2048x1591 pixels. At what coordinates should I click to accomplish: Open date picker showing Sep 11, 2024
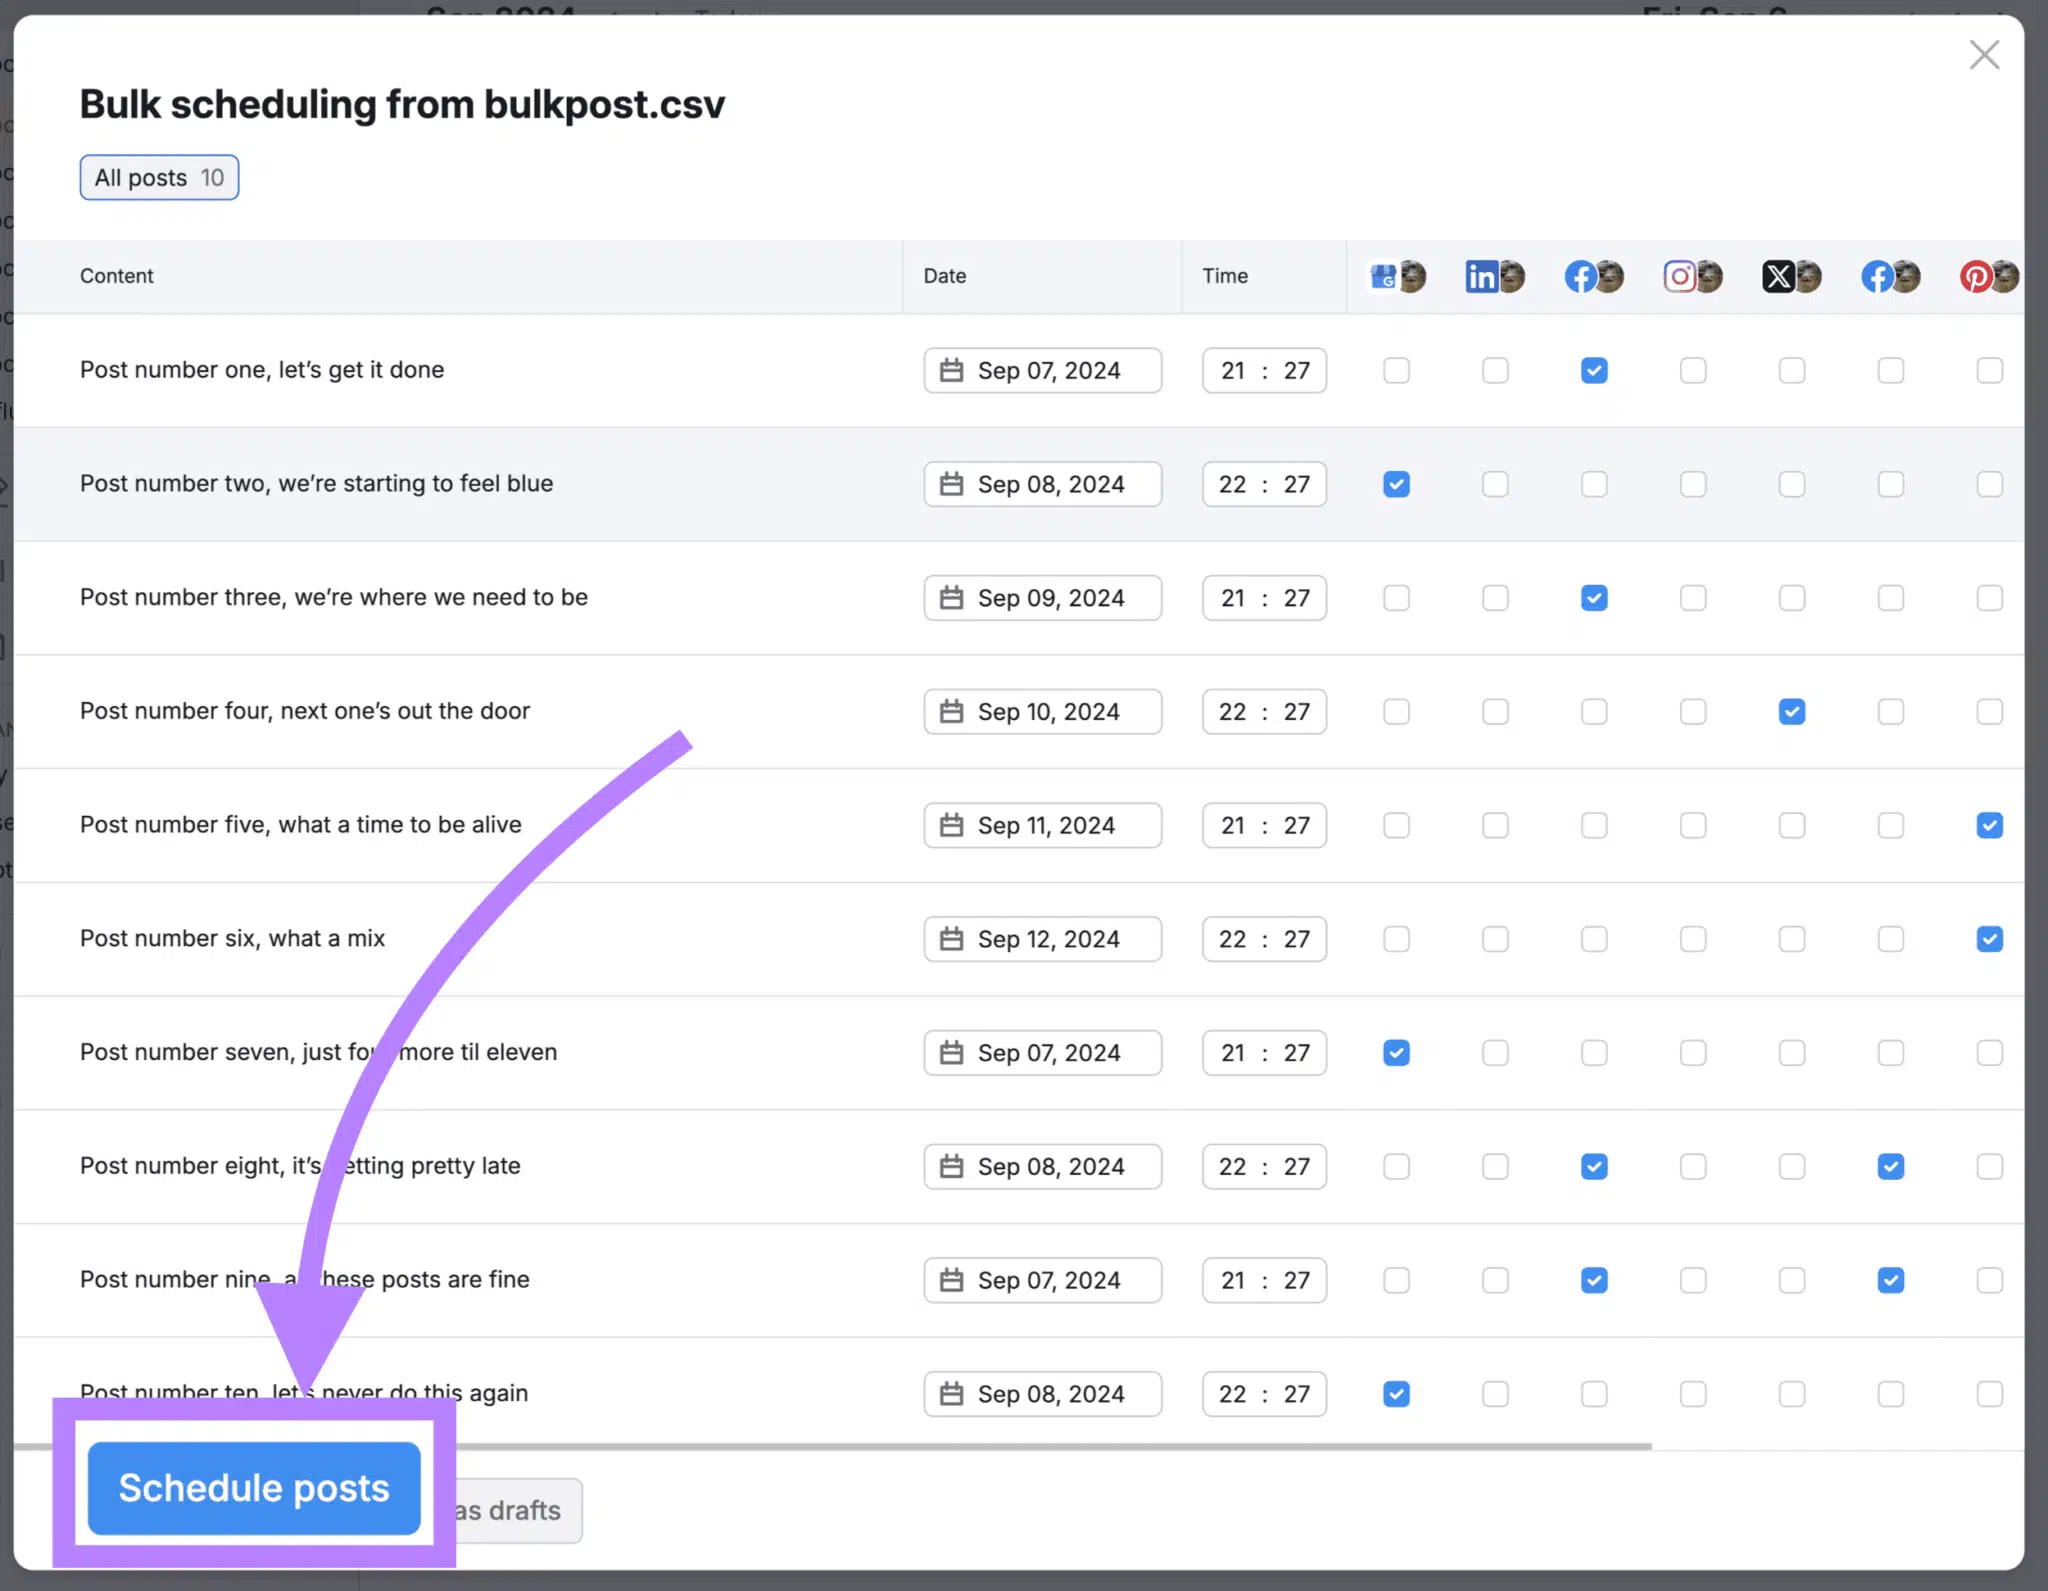[1042, 826]
